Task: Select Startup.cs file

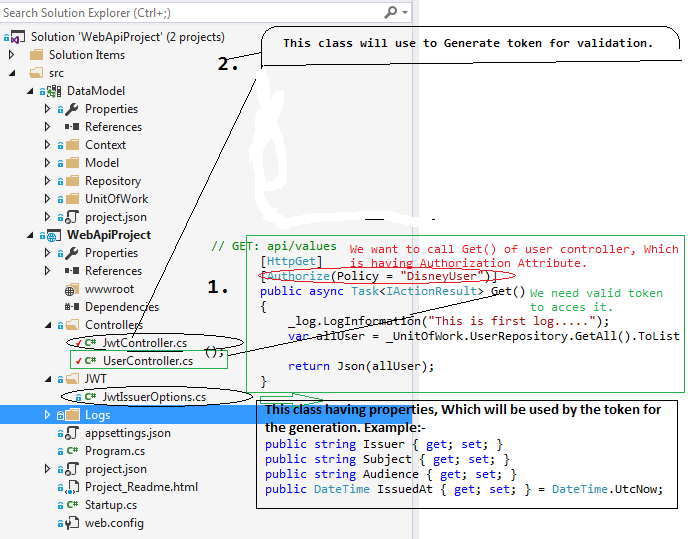Action: coord(111,505)
